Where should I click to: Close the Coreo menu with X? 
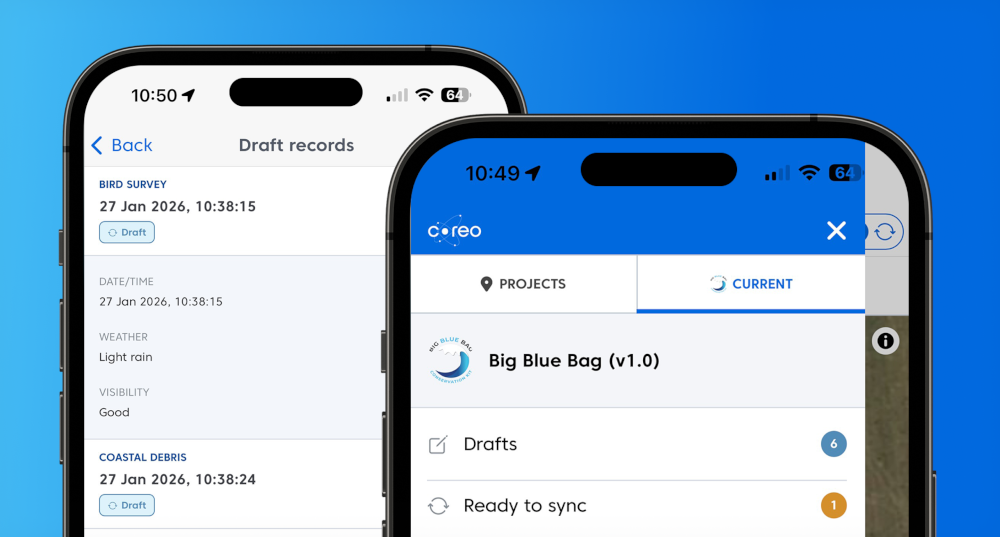836,231
